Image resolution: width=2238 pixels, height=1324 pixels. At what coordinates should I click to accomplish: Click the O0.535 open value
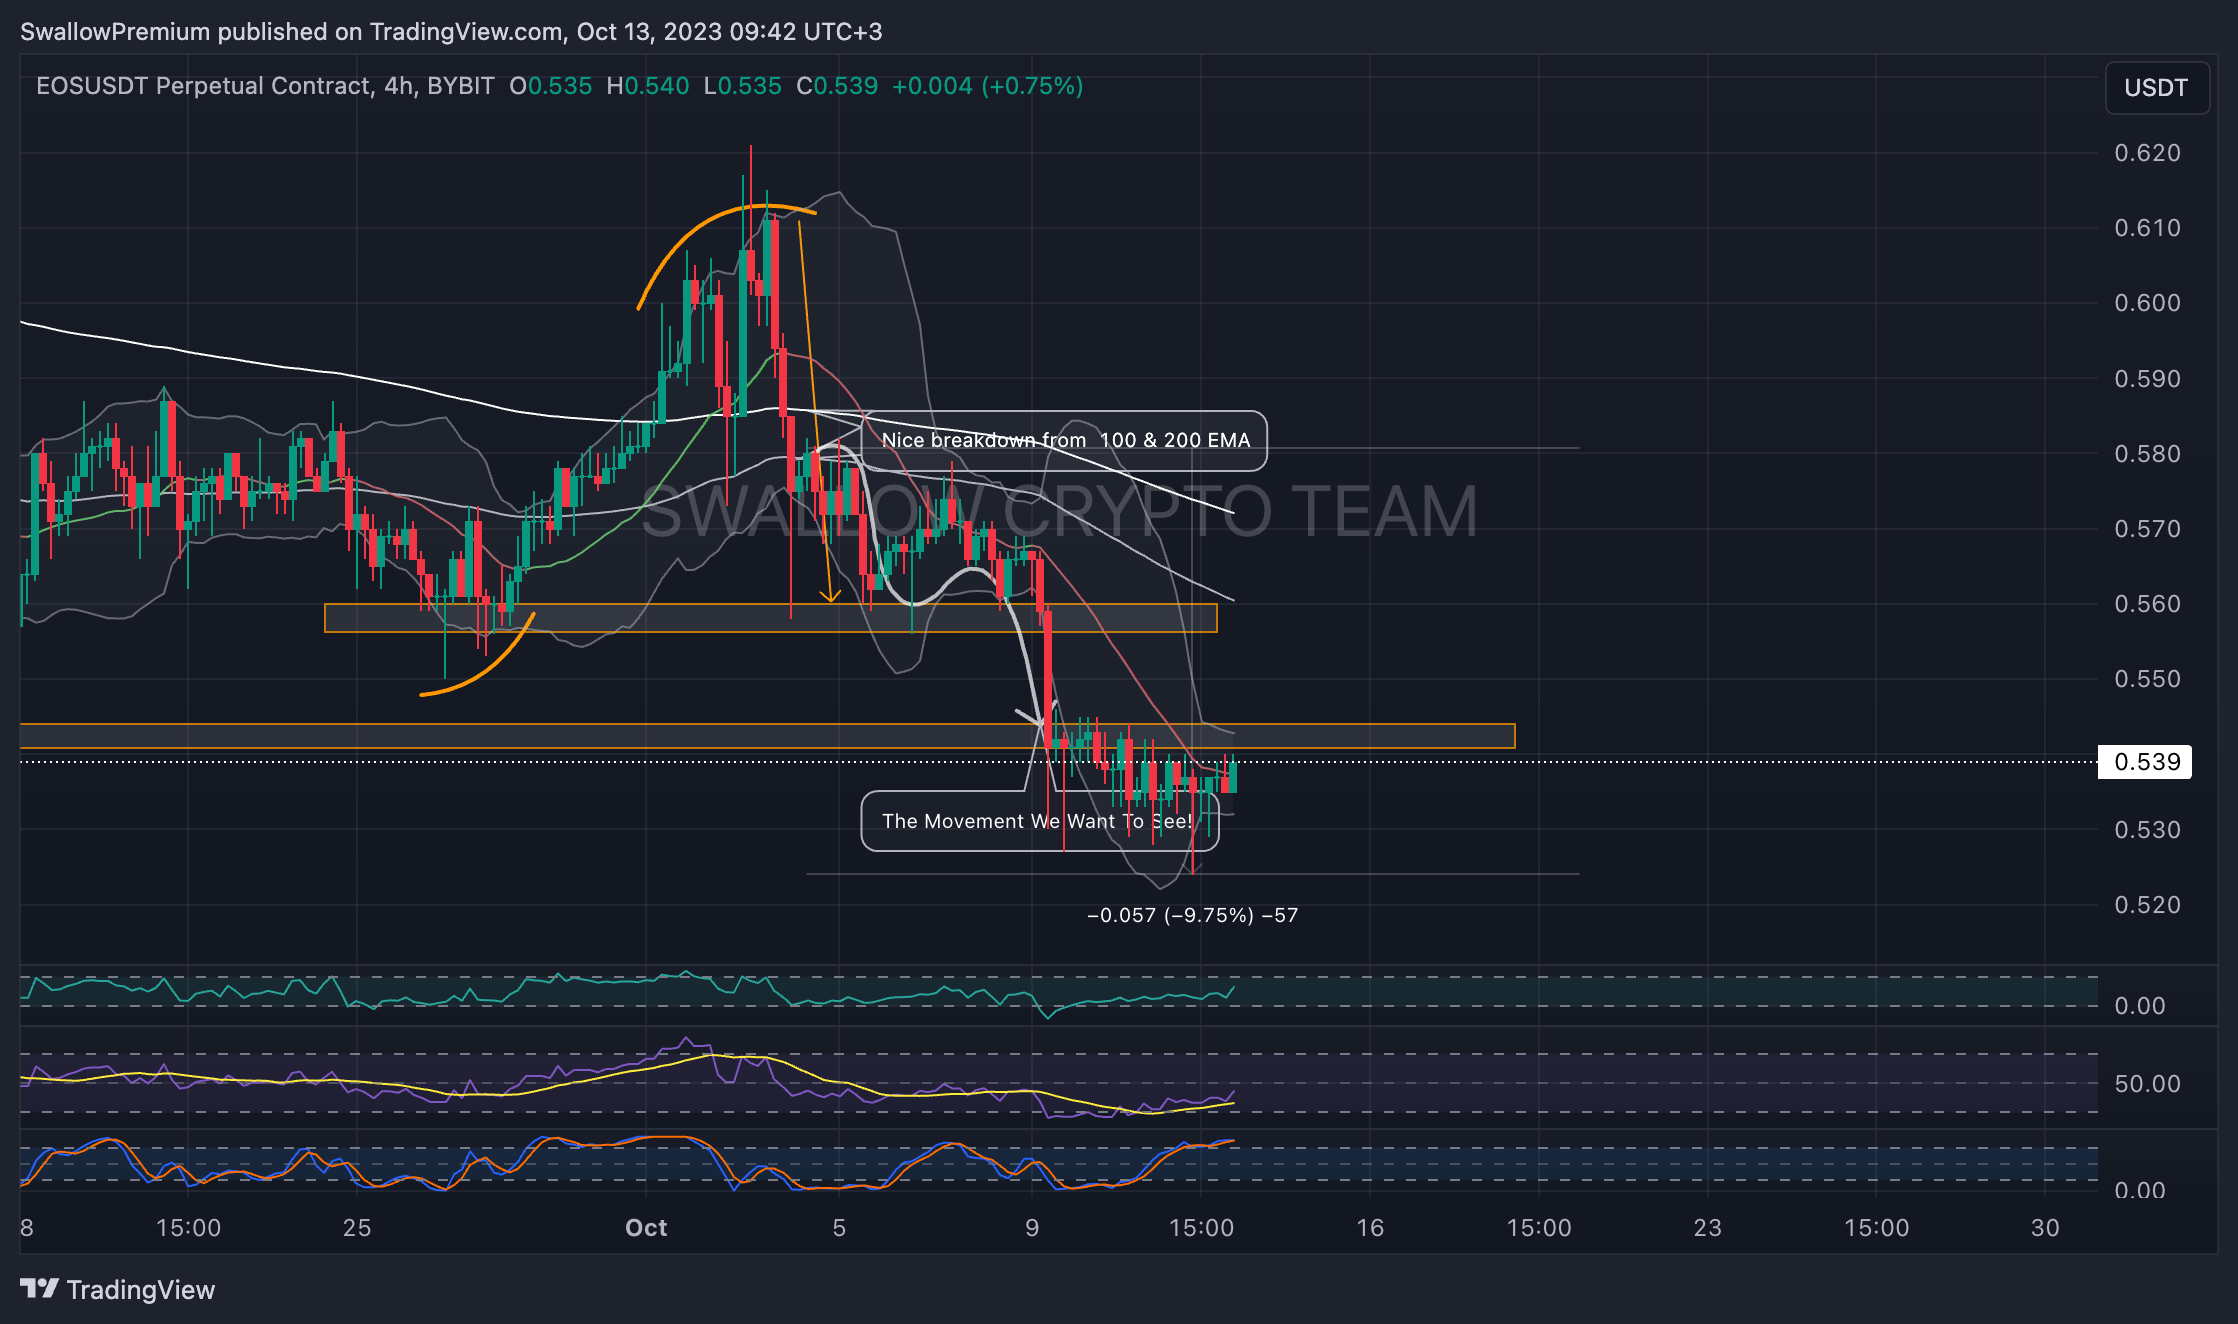pyautogui.click(x=551, y=86)
